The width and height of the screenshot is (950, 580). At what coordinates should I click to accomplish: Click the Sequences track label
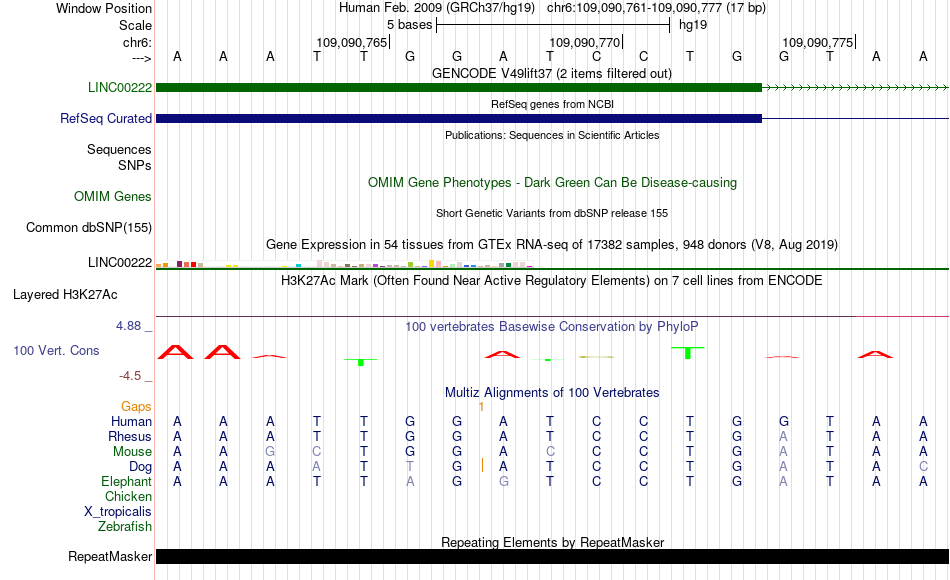pyautogui.click(x=119, y=150)
